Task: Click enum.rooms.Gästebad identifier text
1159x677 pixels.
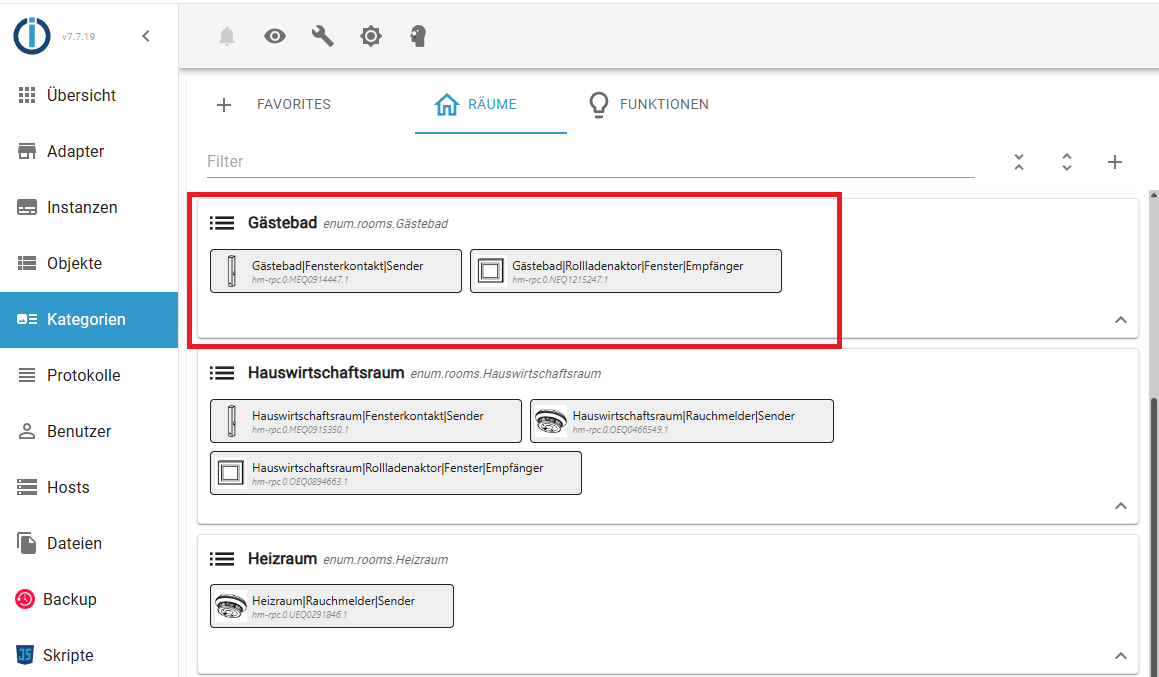Action: pos(385,224)
